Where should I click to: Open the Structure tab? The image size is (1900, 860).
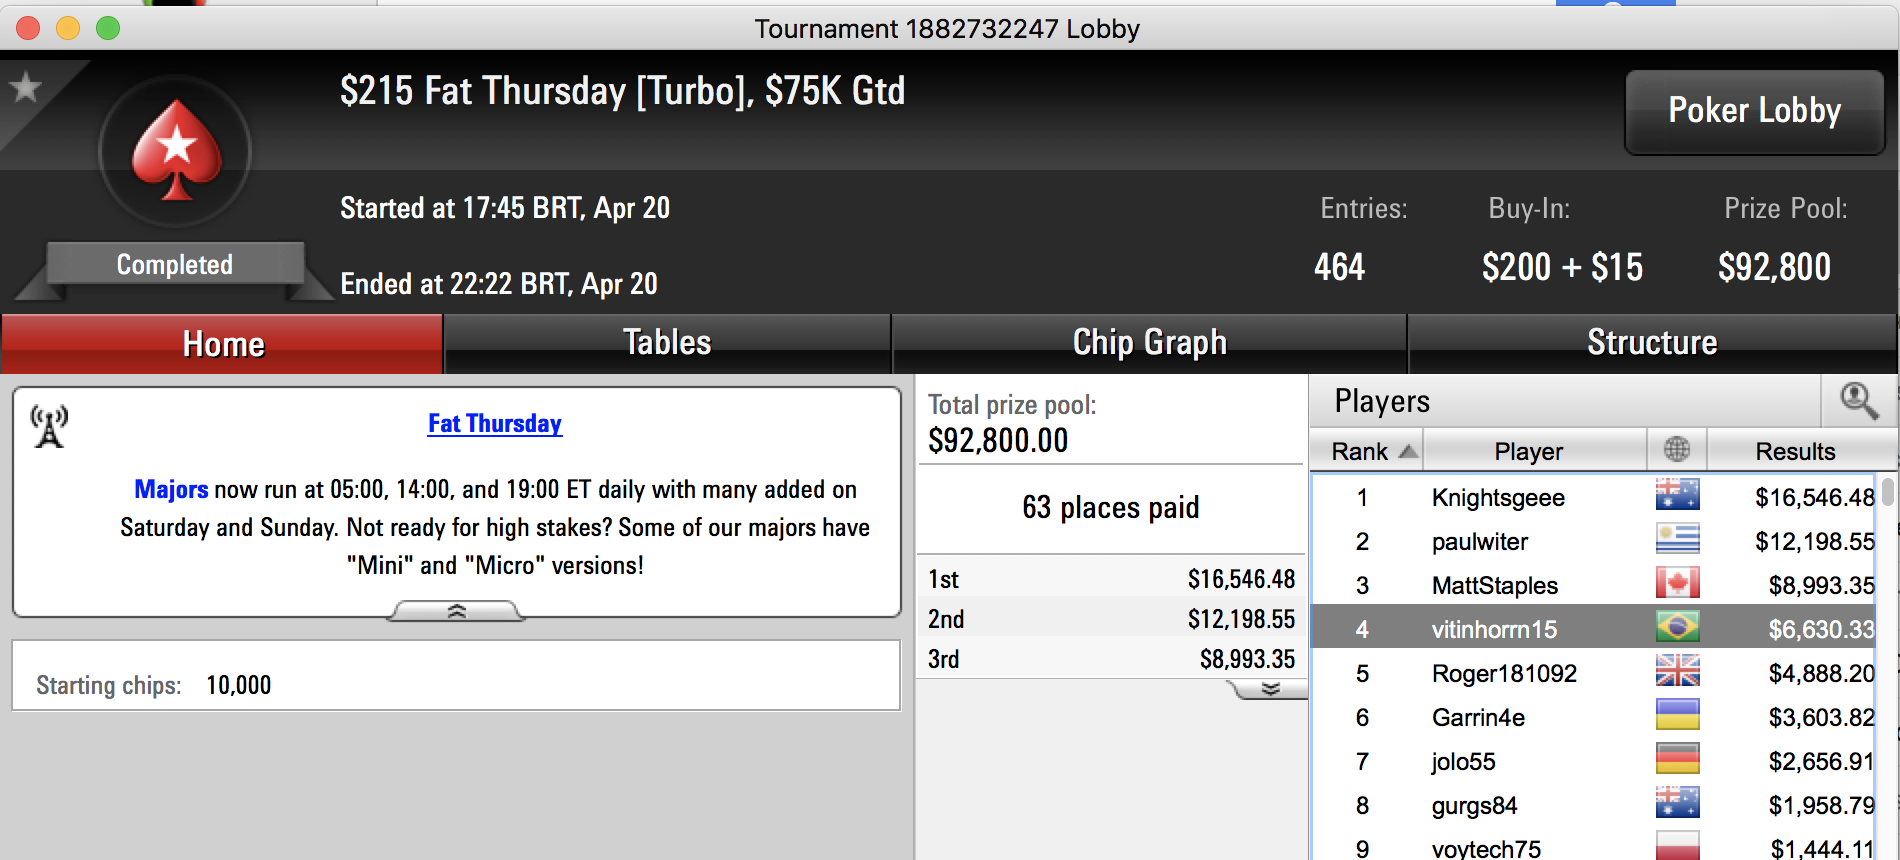coord(1652,343)
